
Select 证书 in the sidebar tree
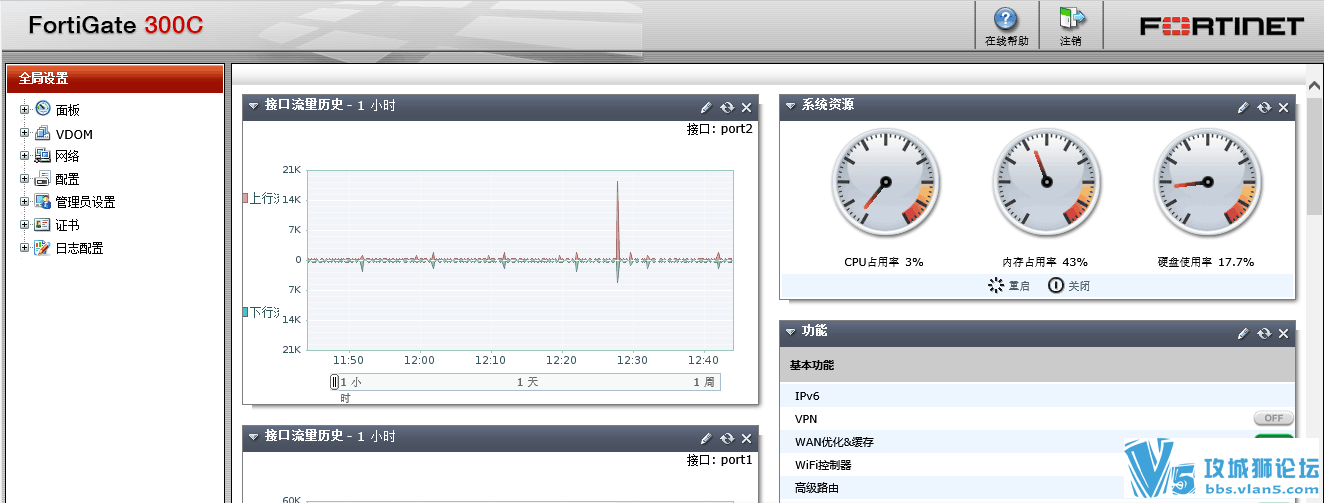[68, 225]
